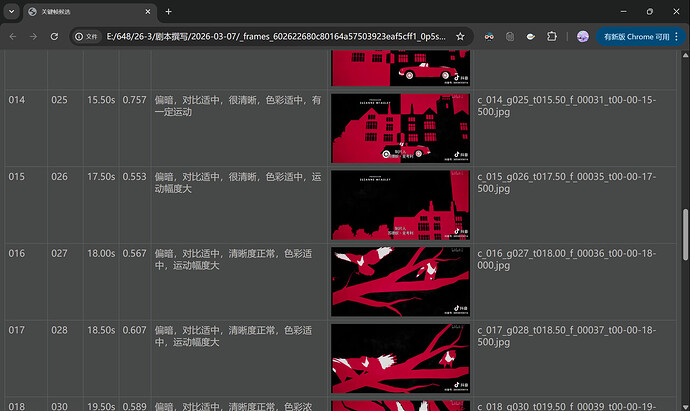
Task: Click the 文件 site info chip
Action: pyautogui.click(x=88, y=36)
